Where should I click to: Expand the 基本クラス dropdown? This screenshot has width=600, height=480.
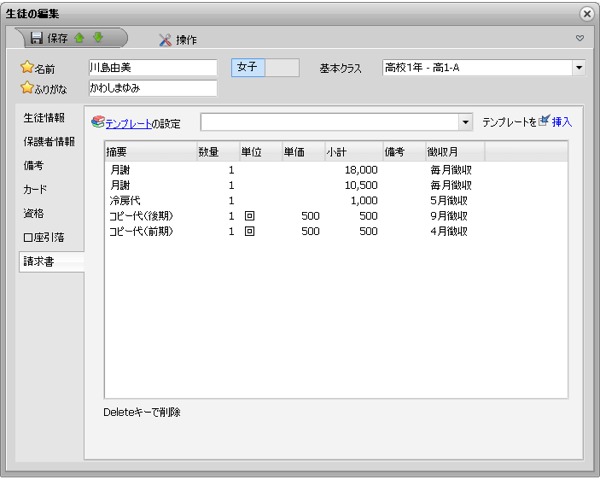pos(578,68)
